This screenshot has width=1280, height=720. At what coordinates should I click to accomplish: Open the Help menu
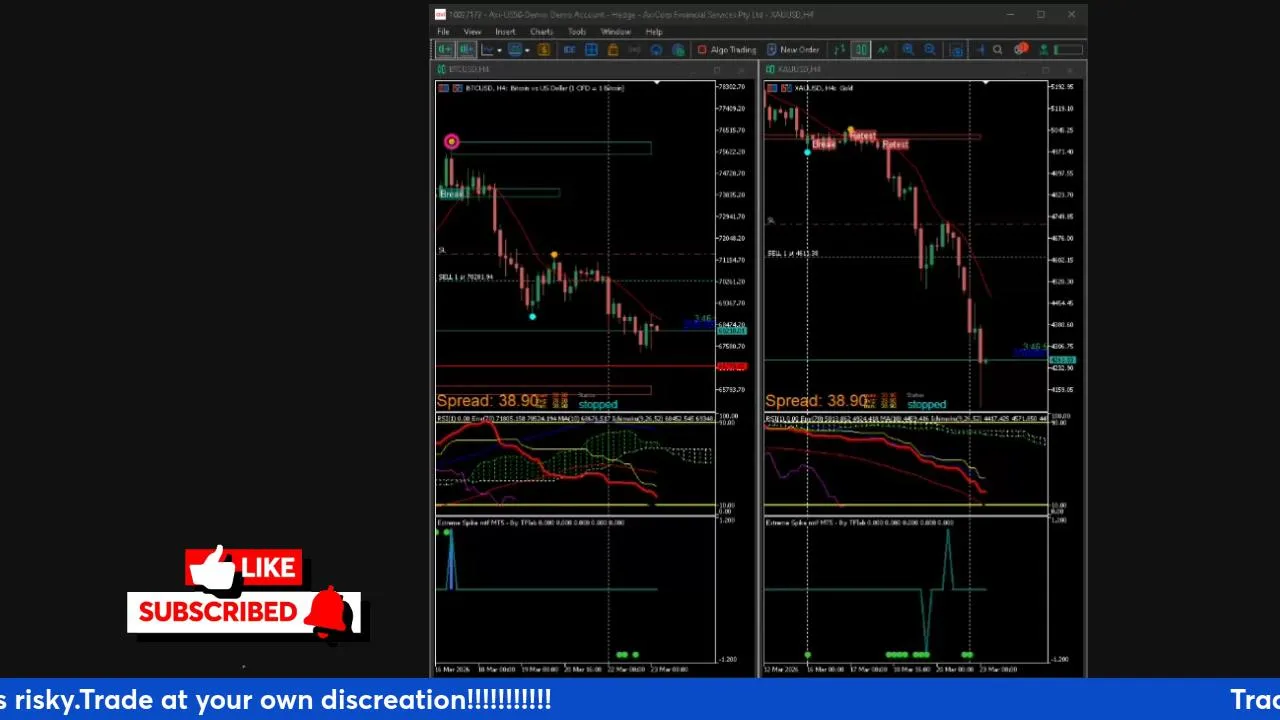pos(653,32)
